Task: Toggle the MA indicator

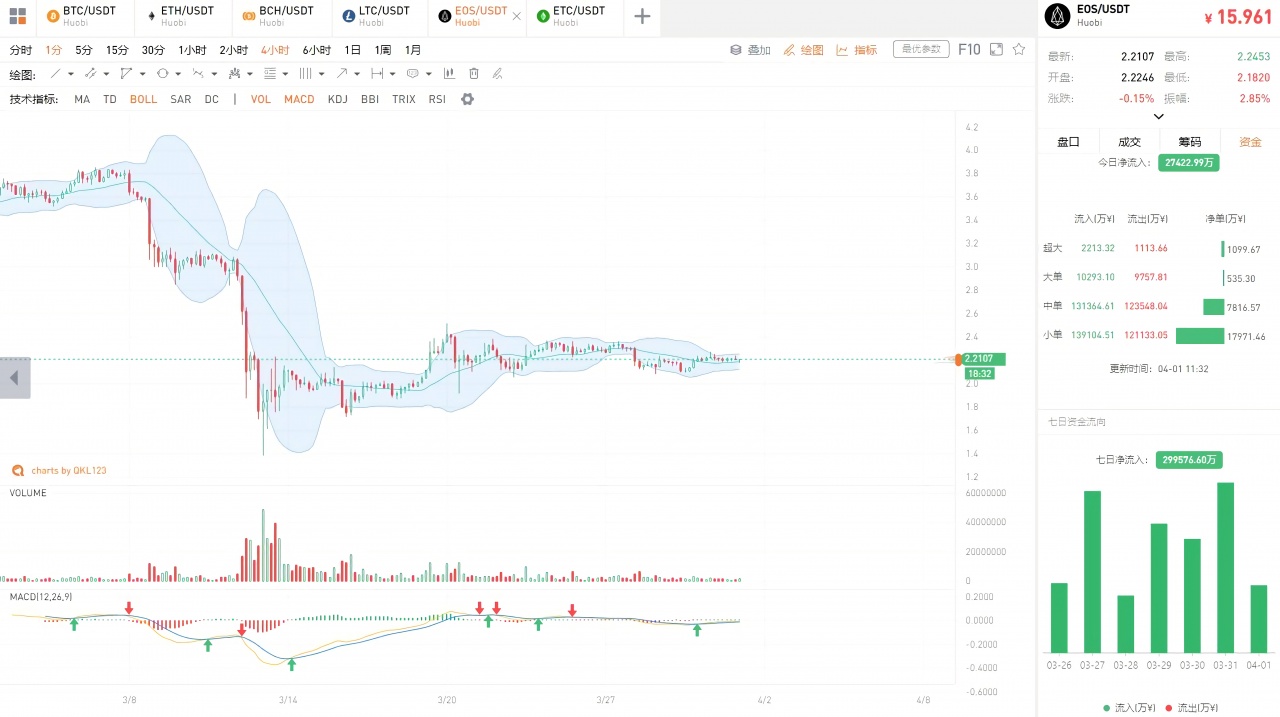Action: pyautogui.click(x=82, y=99)
